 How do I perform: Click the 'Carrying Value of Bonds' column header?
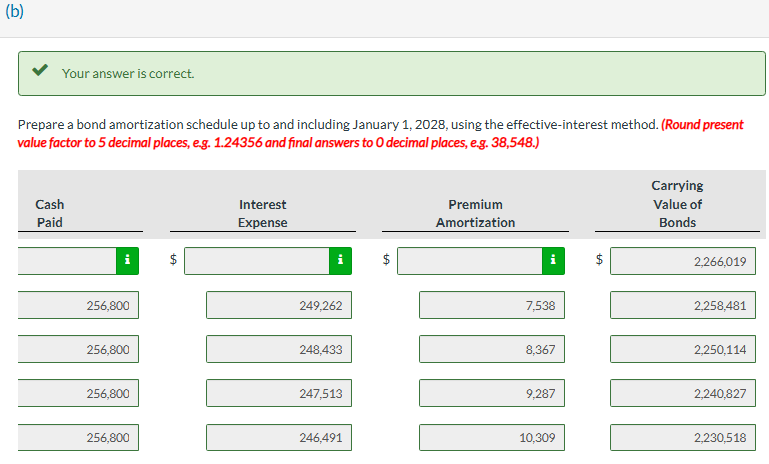tap(677, 204)
